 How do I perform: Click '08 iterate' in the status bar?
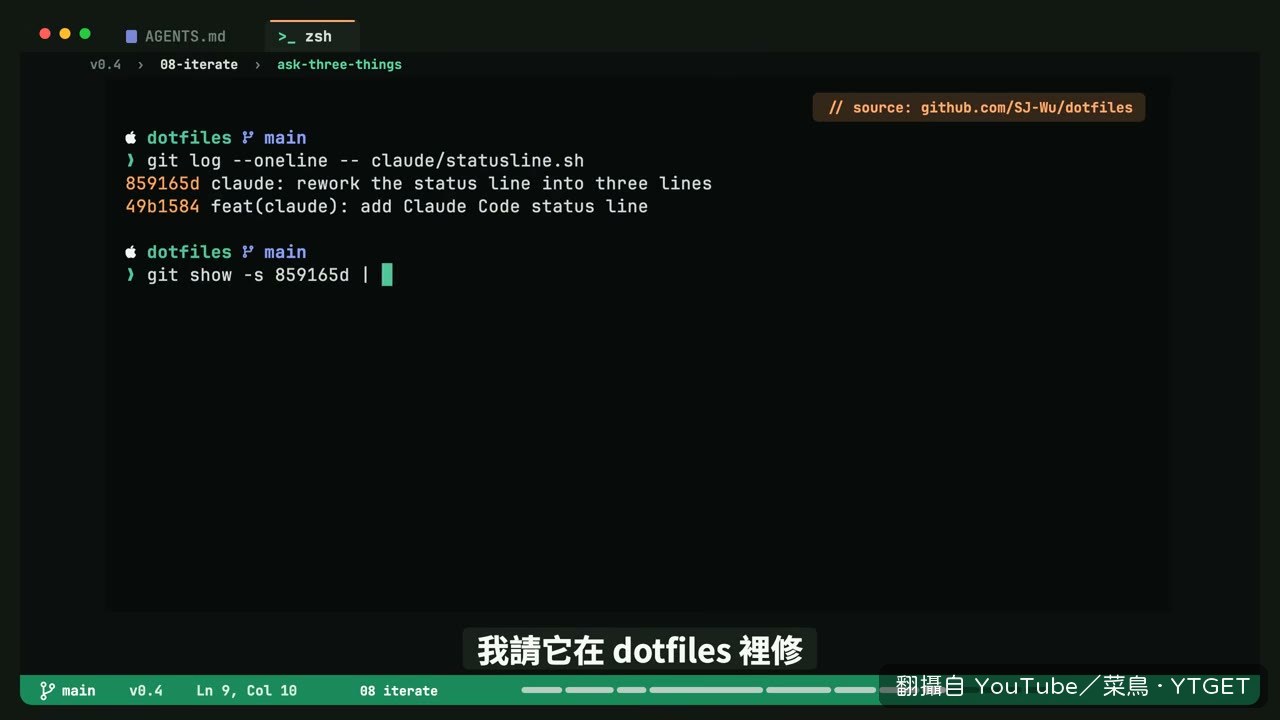(x=398, y=690)
